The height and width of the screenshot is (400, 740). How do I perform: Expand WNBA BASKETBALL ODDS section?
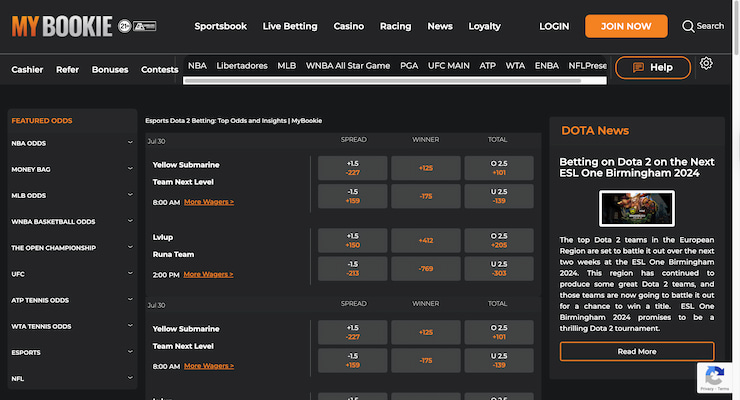pyautogui.click(x=72, y=221)
